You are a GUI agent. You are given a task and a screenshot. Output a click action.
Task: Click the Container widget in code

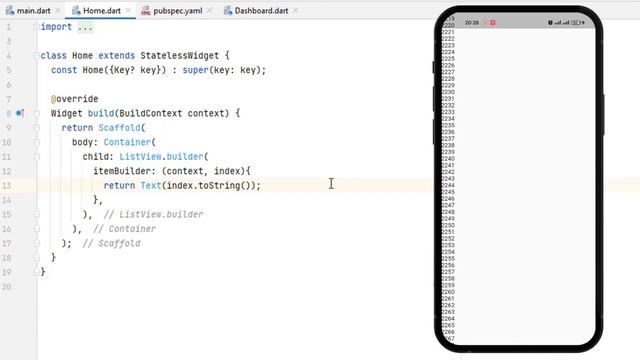127,142
